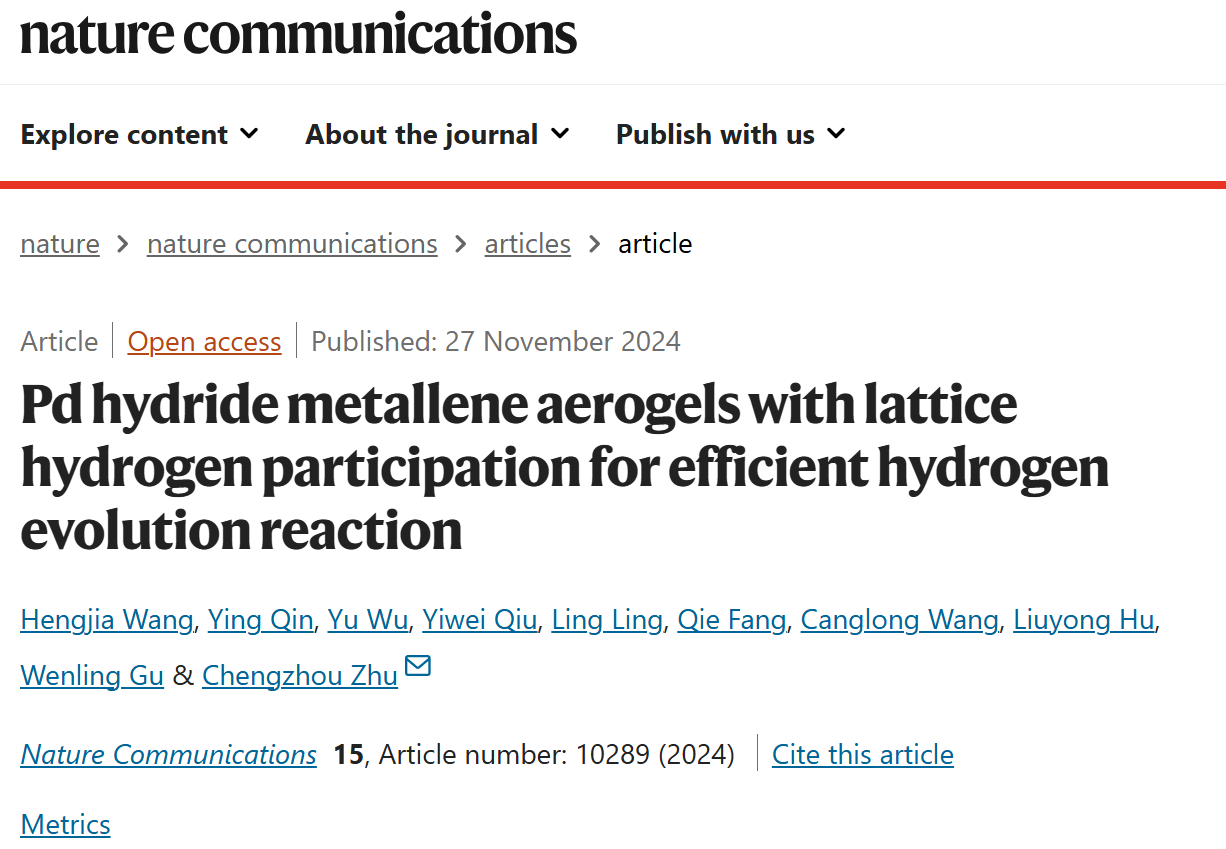This screenshot has width=1226, height=849.
Task: Open the Metrics link
Action: tap(65, 824)
